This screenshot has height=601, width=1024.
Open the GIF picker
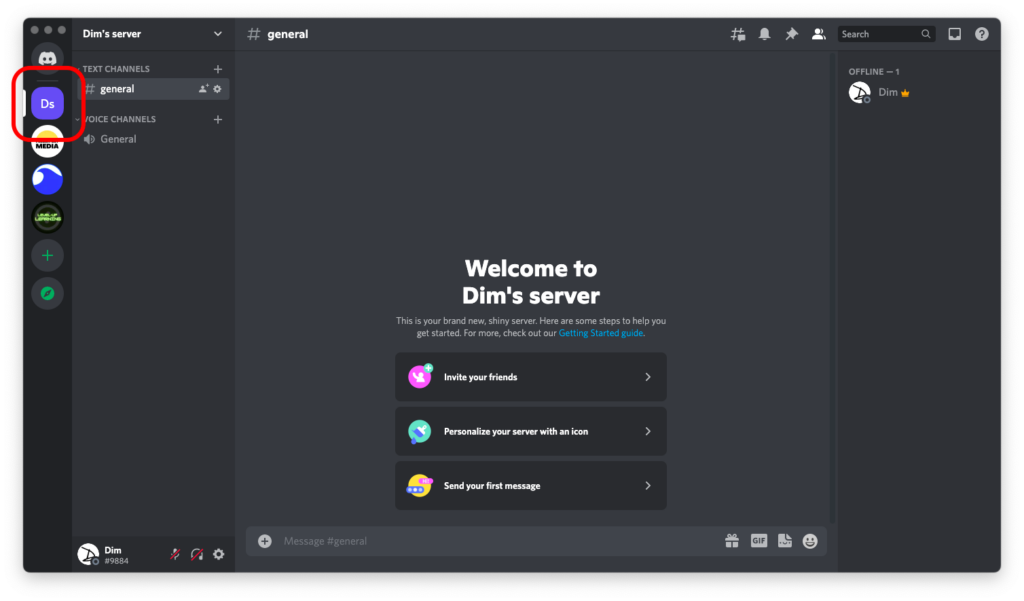point(759,541)
